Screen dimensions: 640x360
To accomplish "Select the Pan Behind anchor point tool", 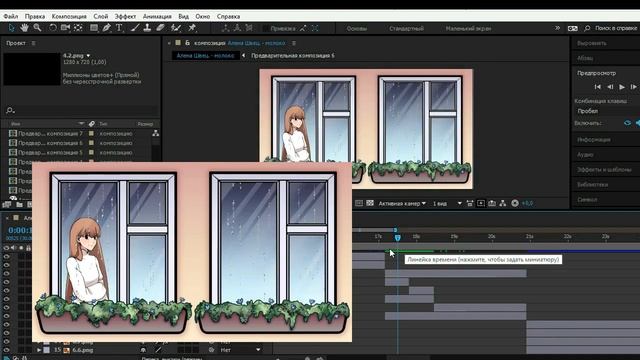I will (x=78, y=28).
